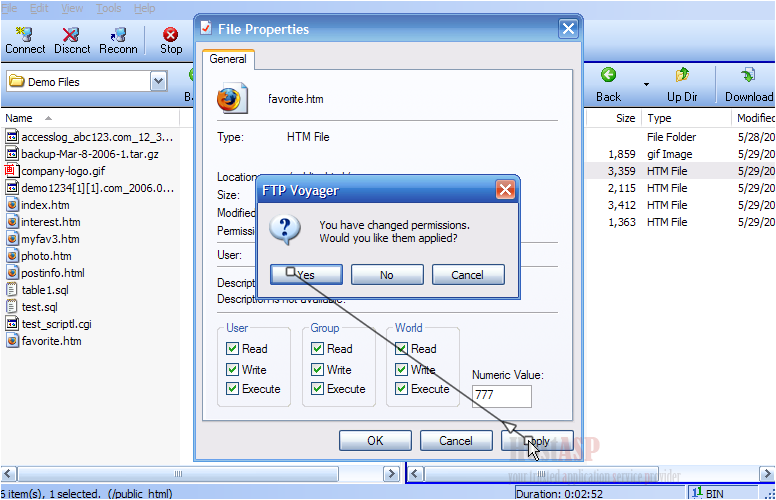Toggle the World Write checkbox
This screenshot has width=776, height=500.
[x=401, y=369]
